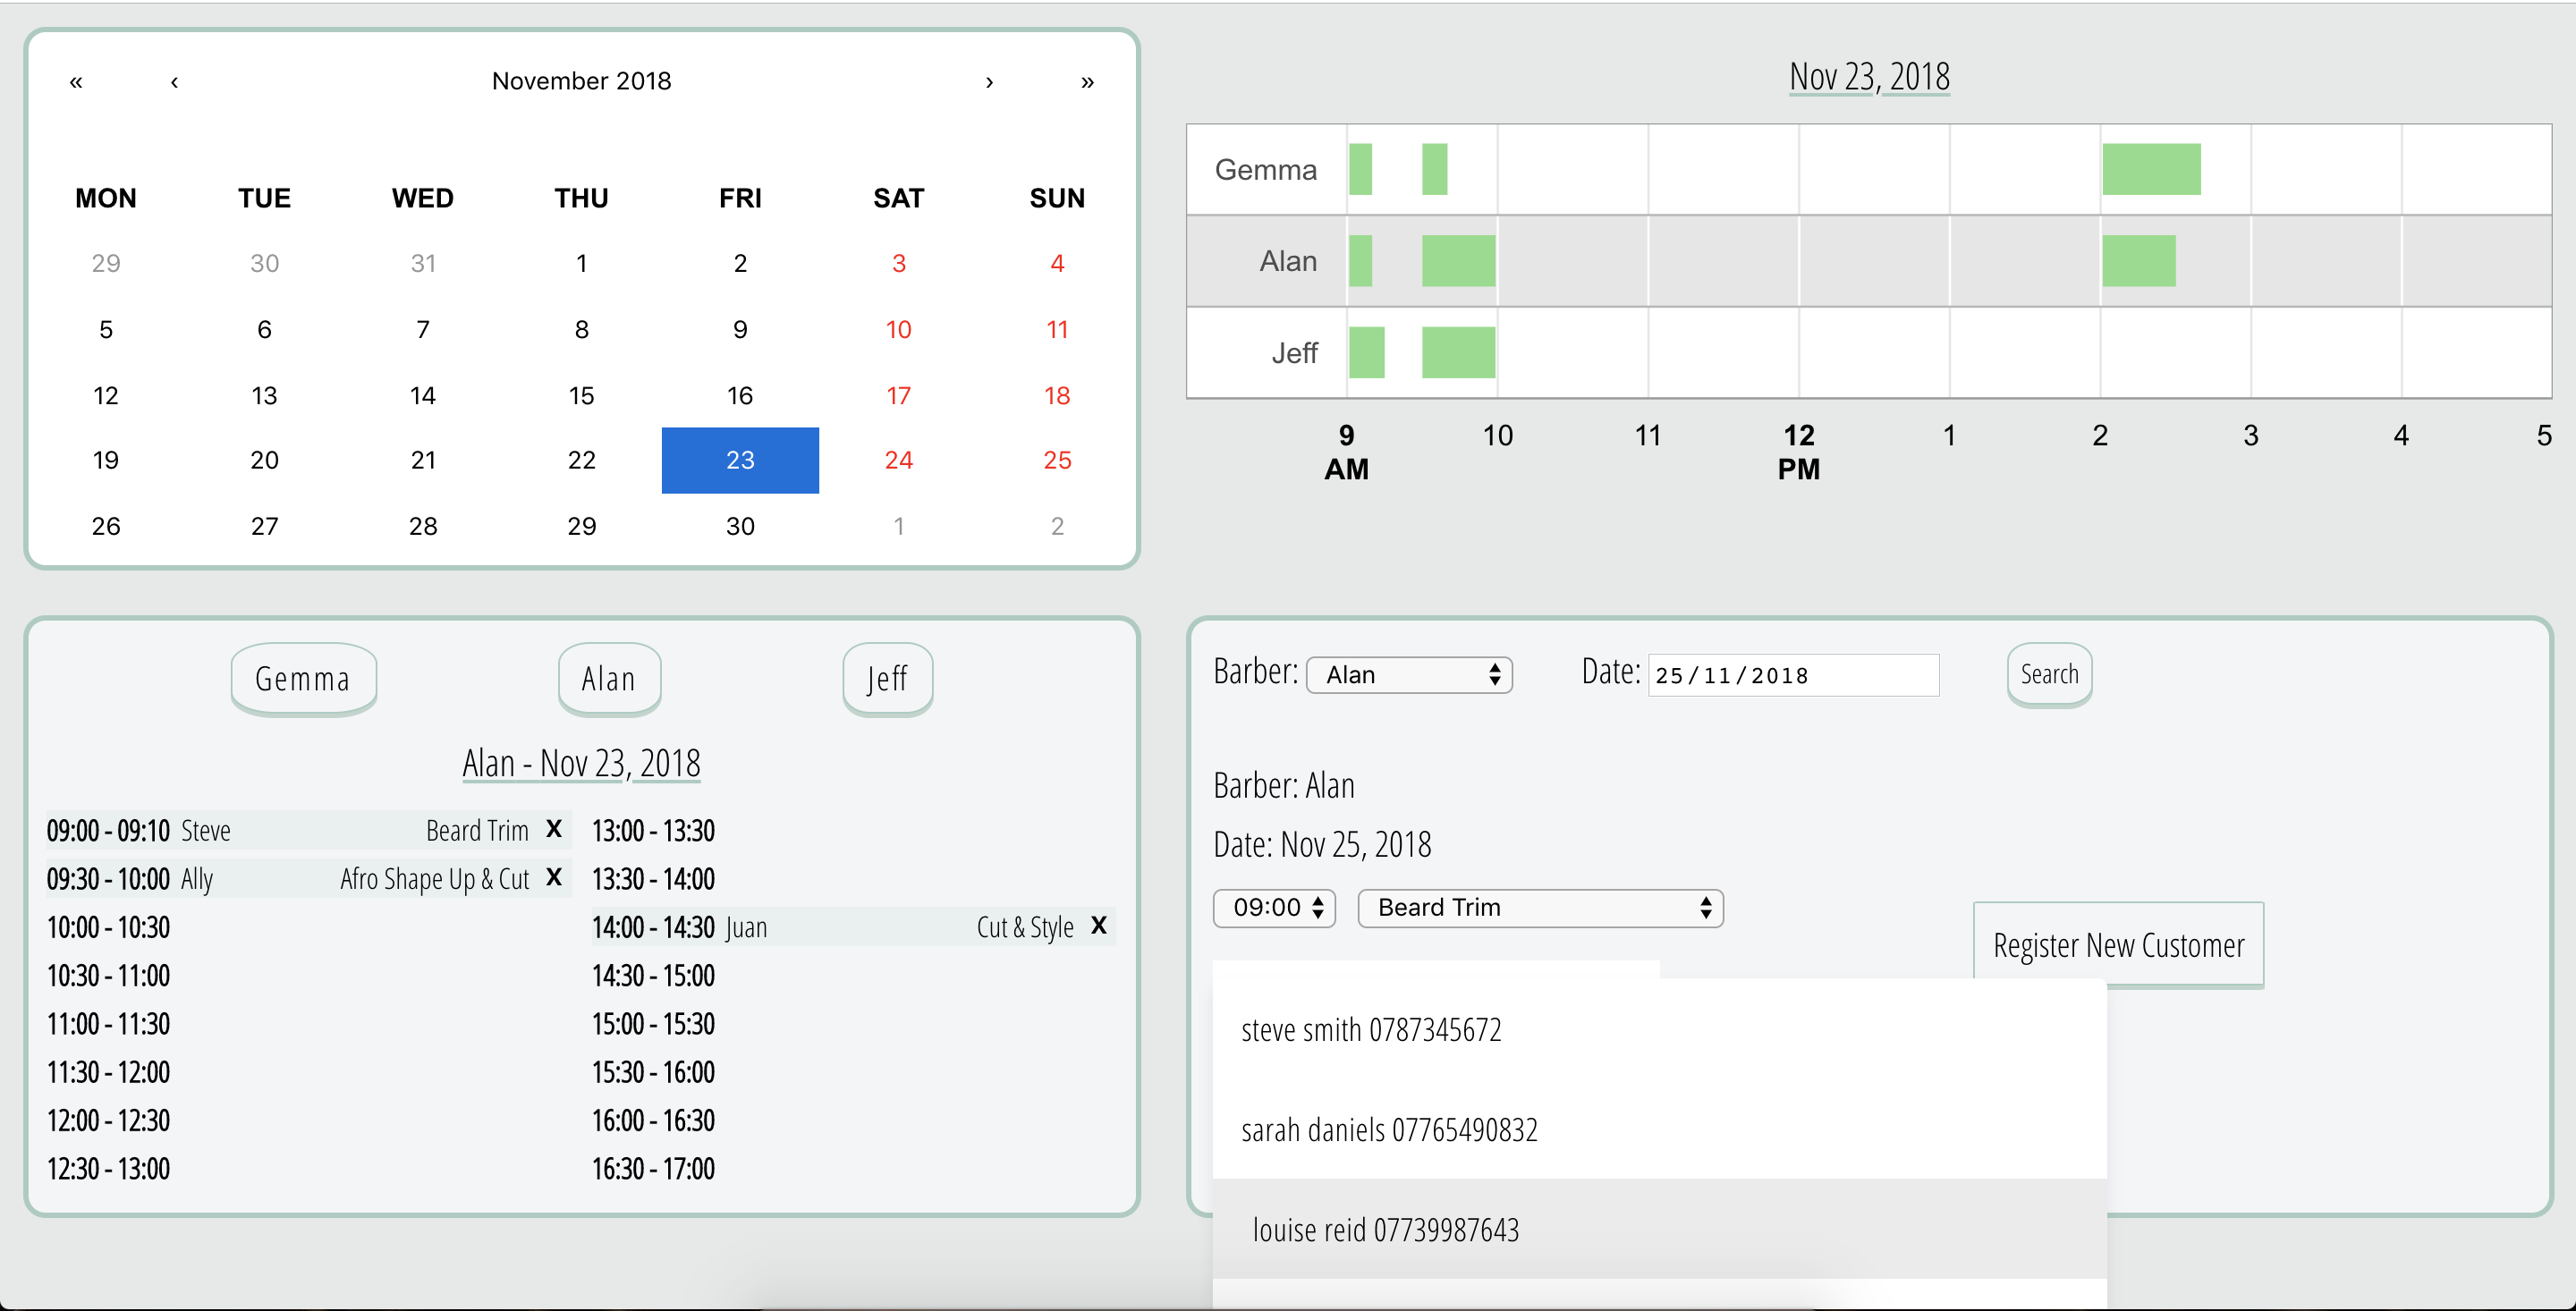Go to next month arrow
The width and height of the screenshot is (2576, 1311).
pyautogui.click(x=989, y=82)
